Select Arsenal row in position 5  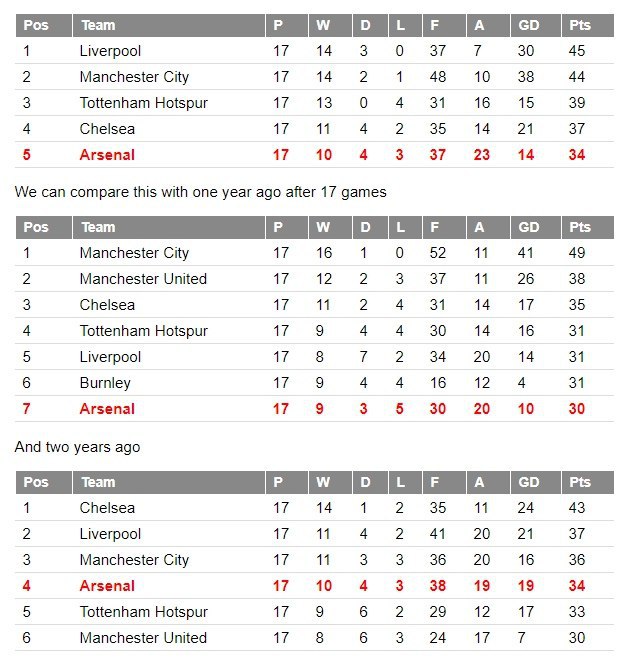coord(314,154)
